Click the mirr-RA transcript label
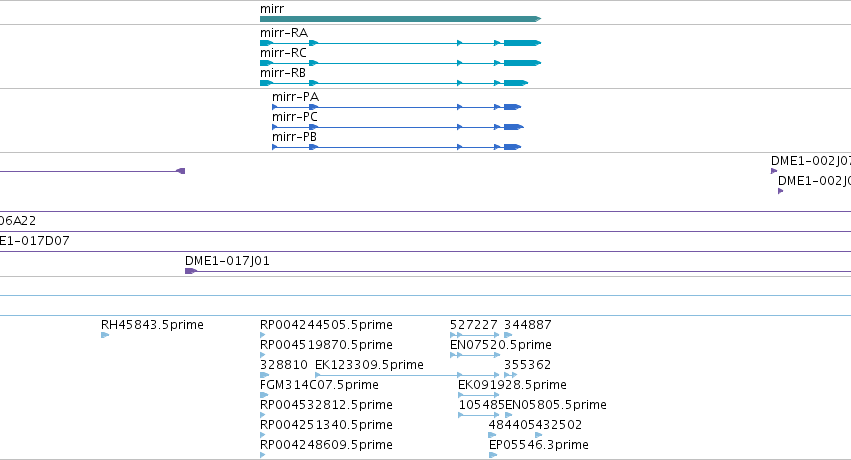Viewport: 851px width, 460px height. [284, 33]
